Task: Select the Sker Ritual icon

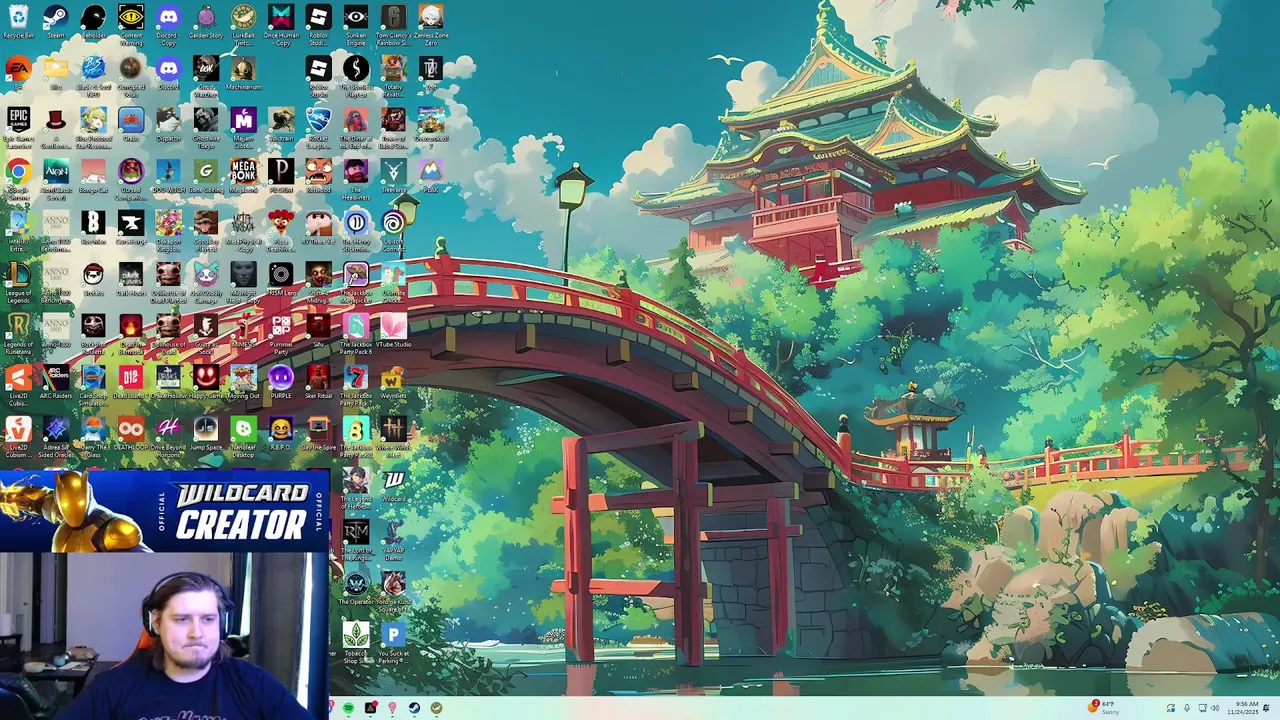Action: [x=318, y=382]
